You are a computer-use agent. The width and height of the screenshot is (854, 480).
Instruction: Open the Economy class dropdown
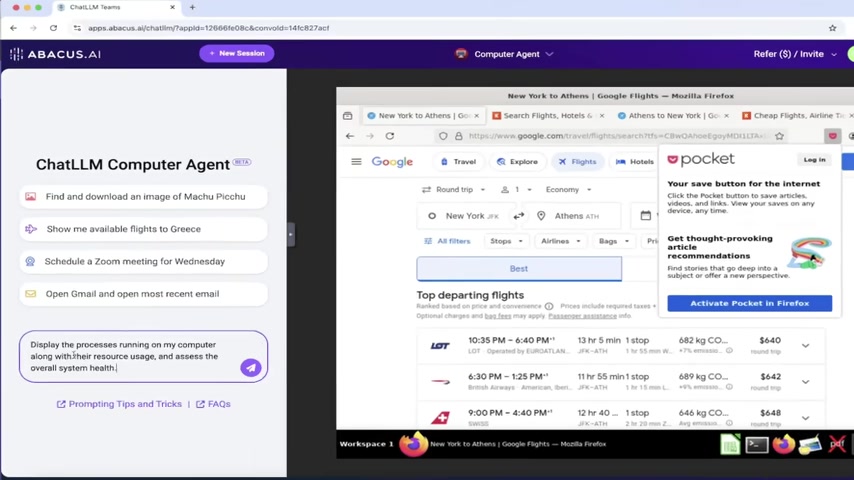(x=569, y=190)
